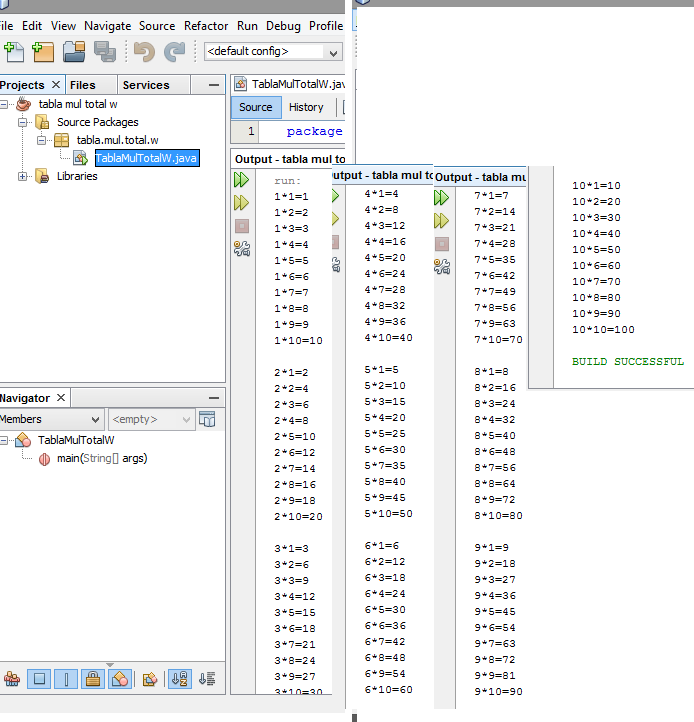Toggle Show Fields filter
This screenshot has width=694, height=722.
coord(39,679)
